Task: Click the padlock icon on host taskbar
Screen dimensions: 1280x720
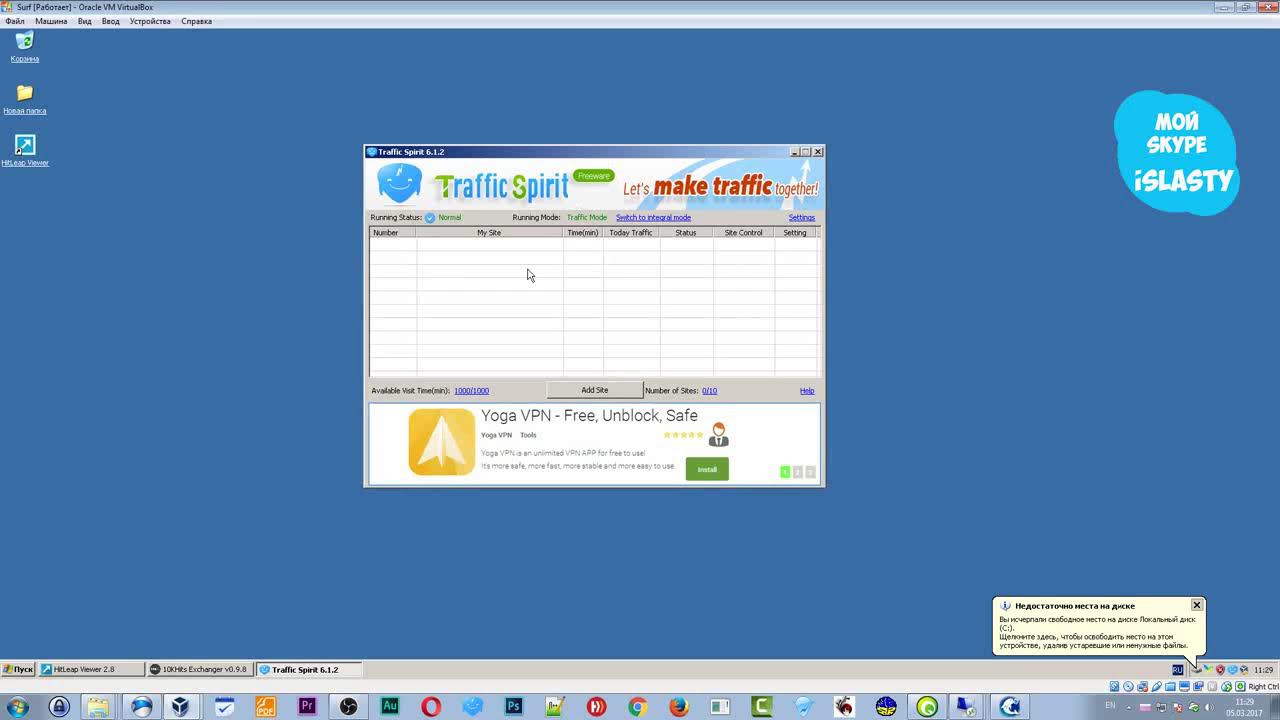Action: point(59,707)
